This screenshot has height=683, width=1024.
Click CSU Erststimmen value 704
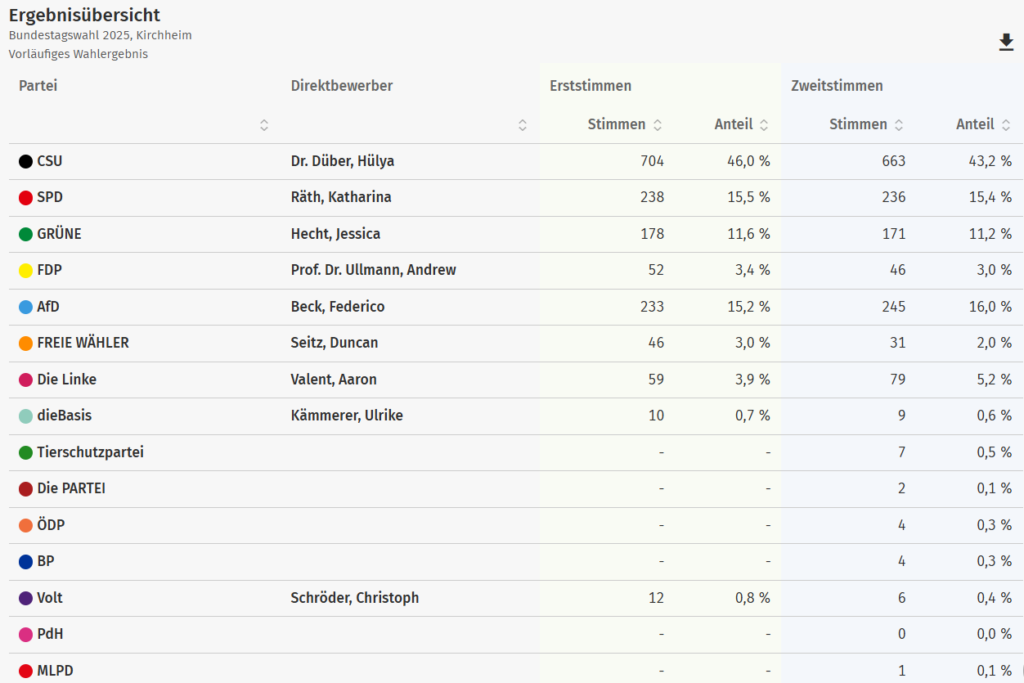pyautogui.click(x=652, y=161)
